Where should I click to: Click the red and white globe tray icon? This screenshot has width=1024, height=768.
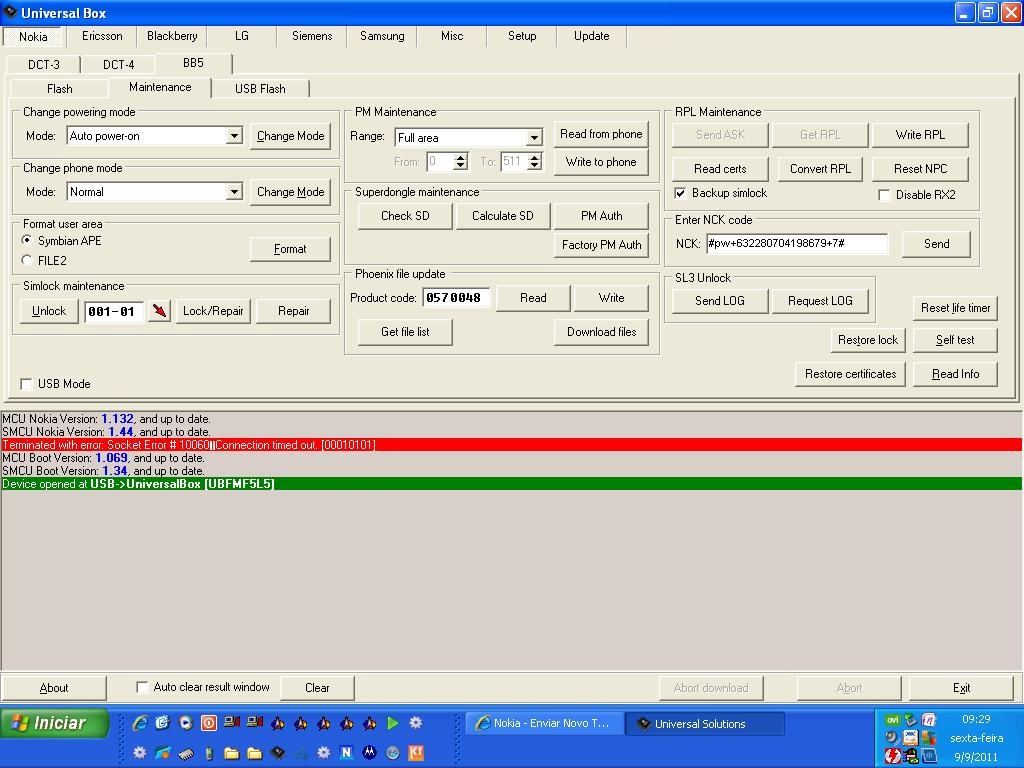893,756
